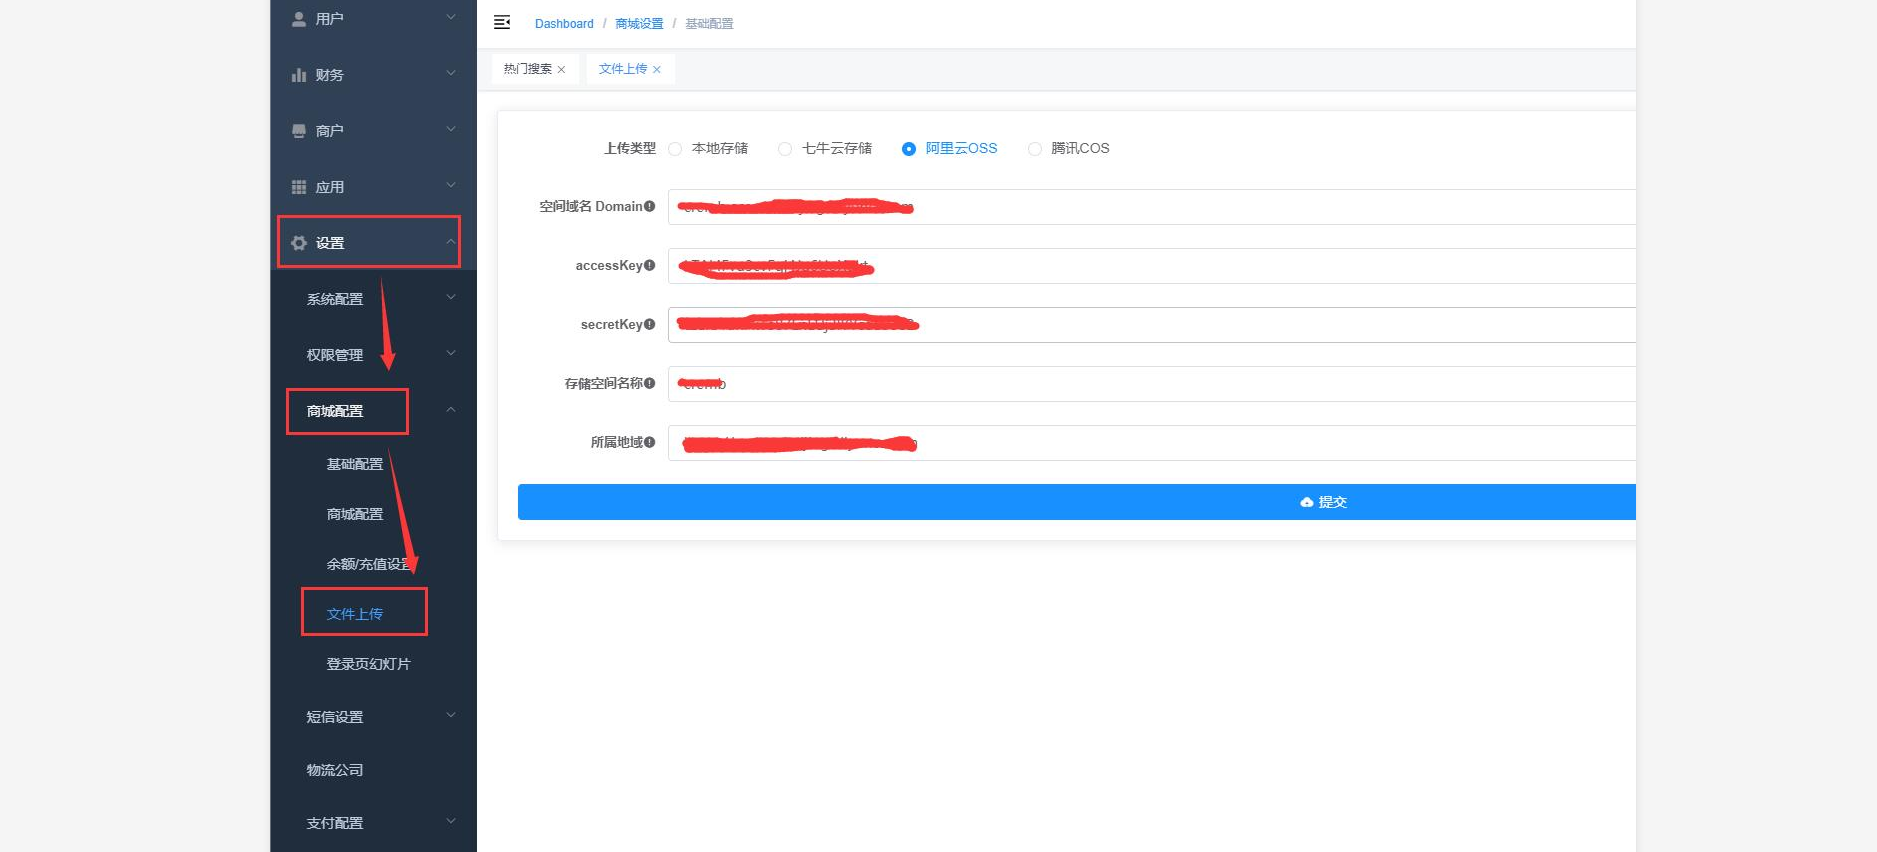Open 登录页幻灯片 menu item
1877x852 pixels.
368,664
